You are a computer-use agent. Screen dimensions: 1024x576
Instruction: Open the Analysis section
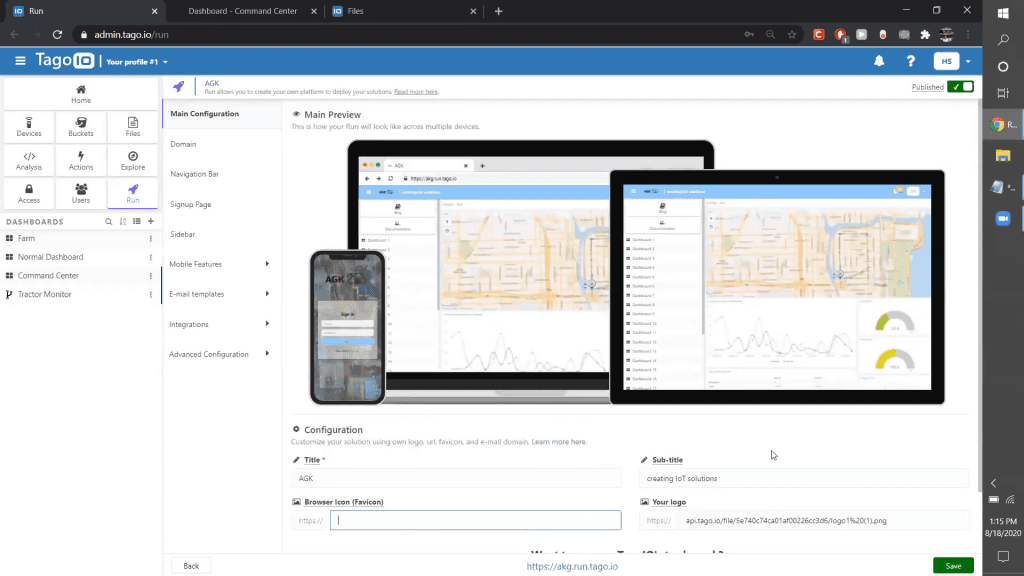click(x=29, y=161)
